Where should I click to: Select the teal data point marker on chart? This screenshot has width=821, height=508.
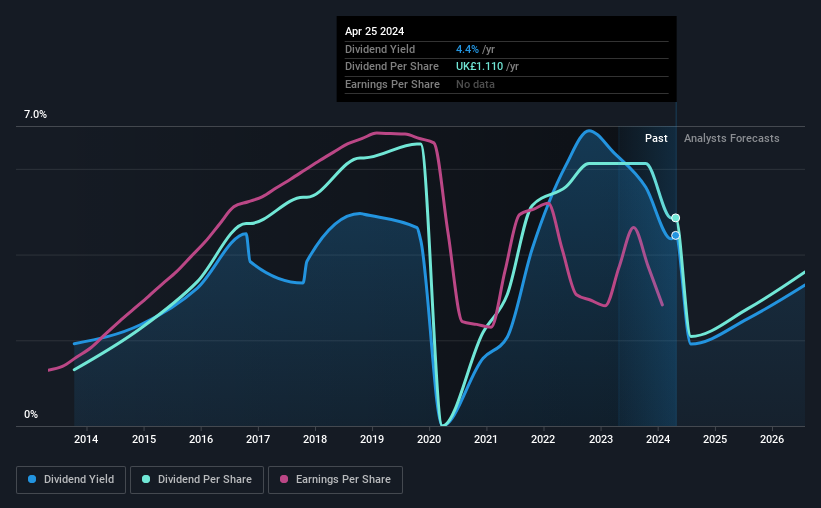pyautogui.click(x=675, y=218)
